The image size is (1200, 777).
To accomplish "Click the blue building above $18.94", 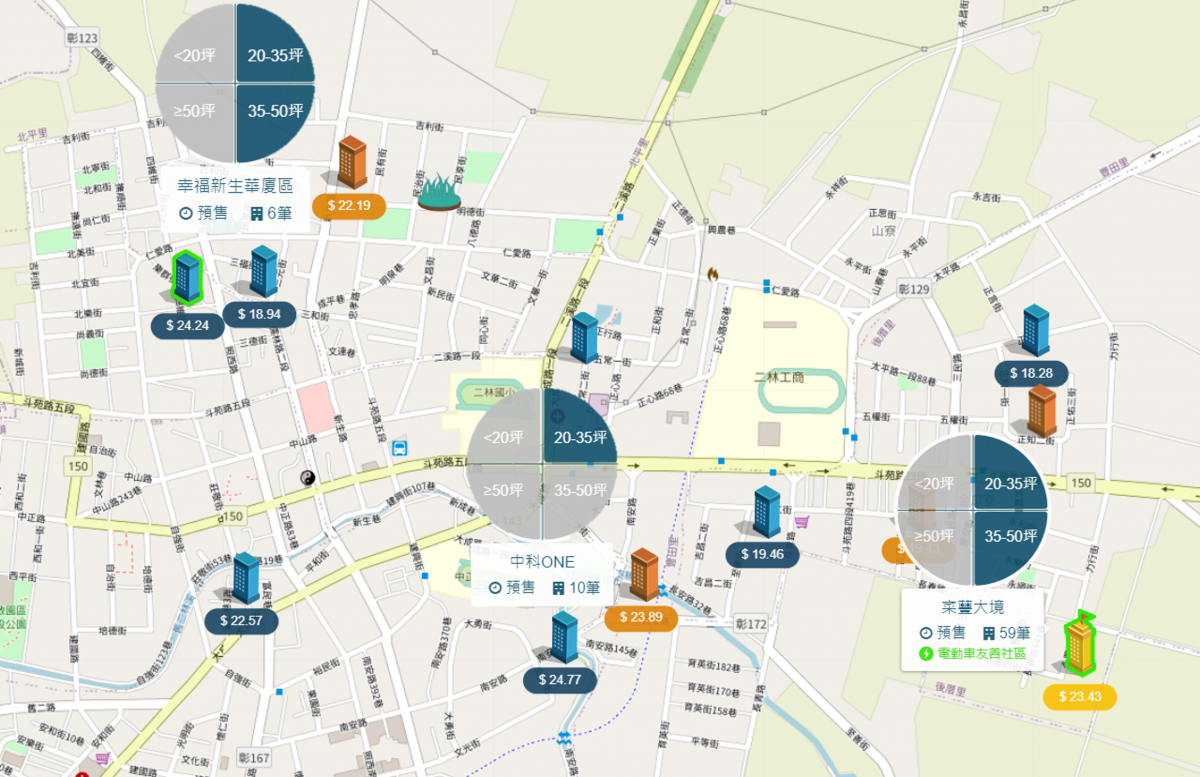I will 263,271.
